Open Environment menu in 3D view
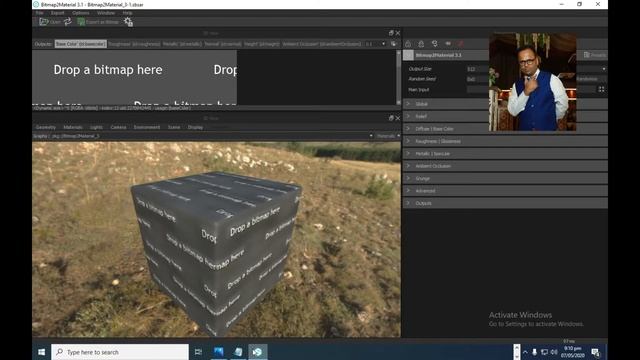 147,127
